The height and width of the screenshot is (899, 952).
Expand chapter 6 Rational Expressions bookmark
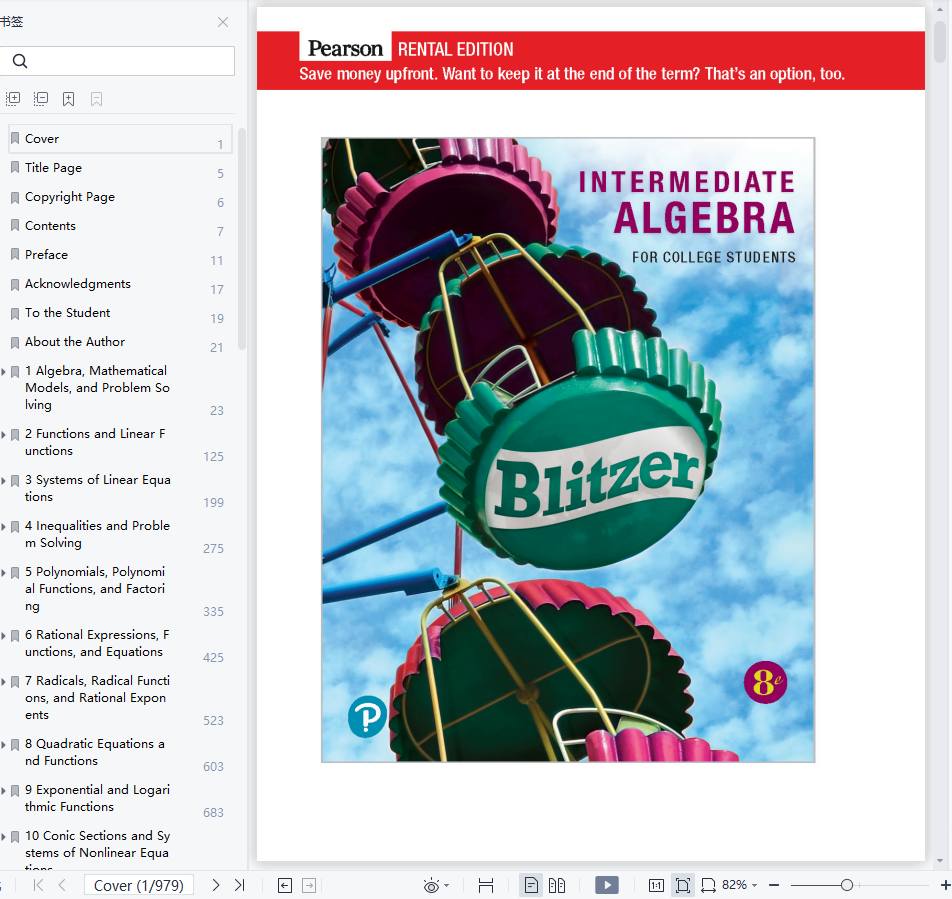point(4,636)
